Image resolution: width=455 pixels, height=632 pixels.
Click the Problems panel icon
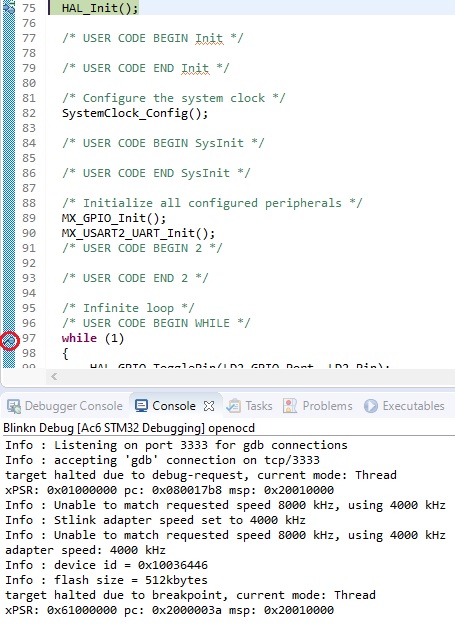[290, 406]
